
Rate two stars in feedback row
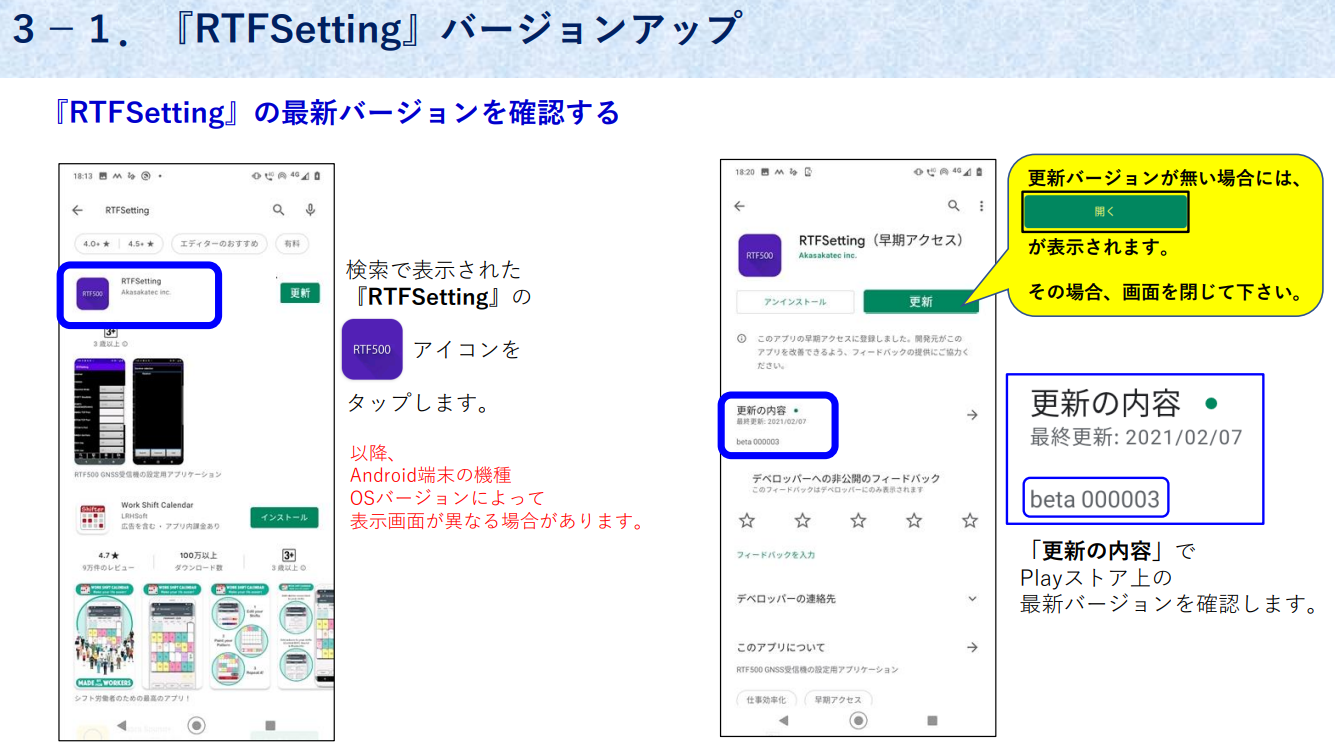pos(802,520)
